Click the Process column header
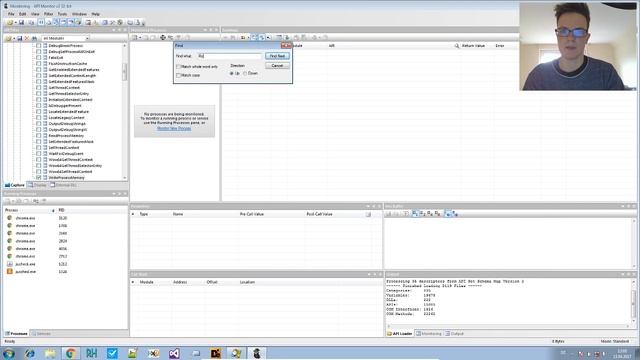Screen dimensions: 640x360 [29, 210]
